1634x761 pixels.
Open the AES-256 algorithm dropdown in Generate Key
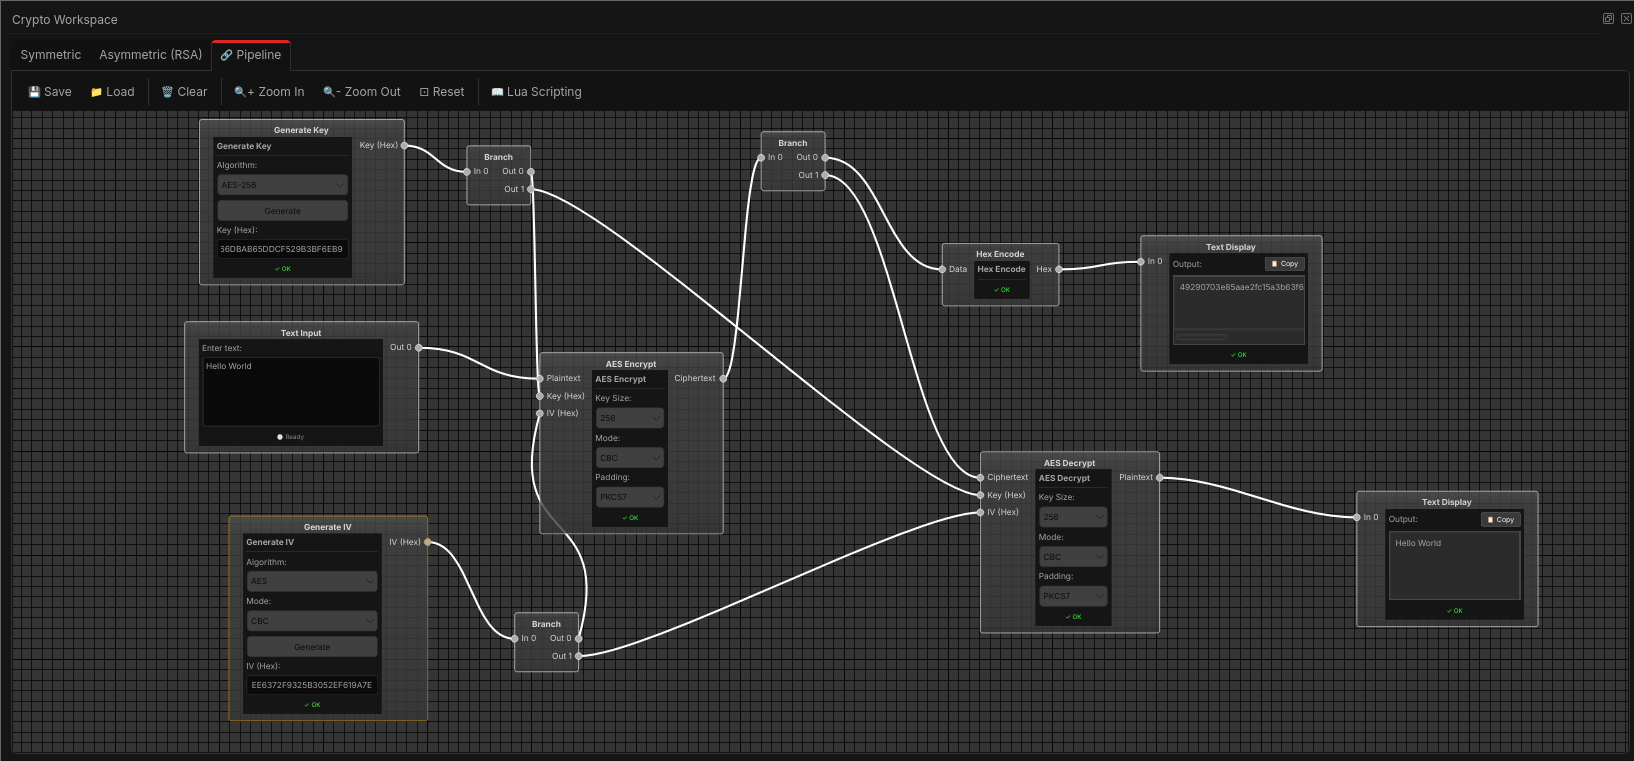[x=283, y=185]
